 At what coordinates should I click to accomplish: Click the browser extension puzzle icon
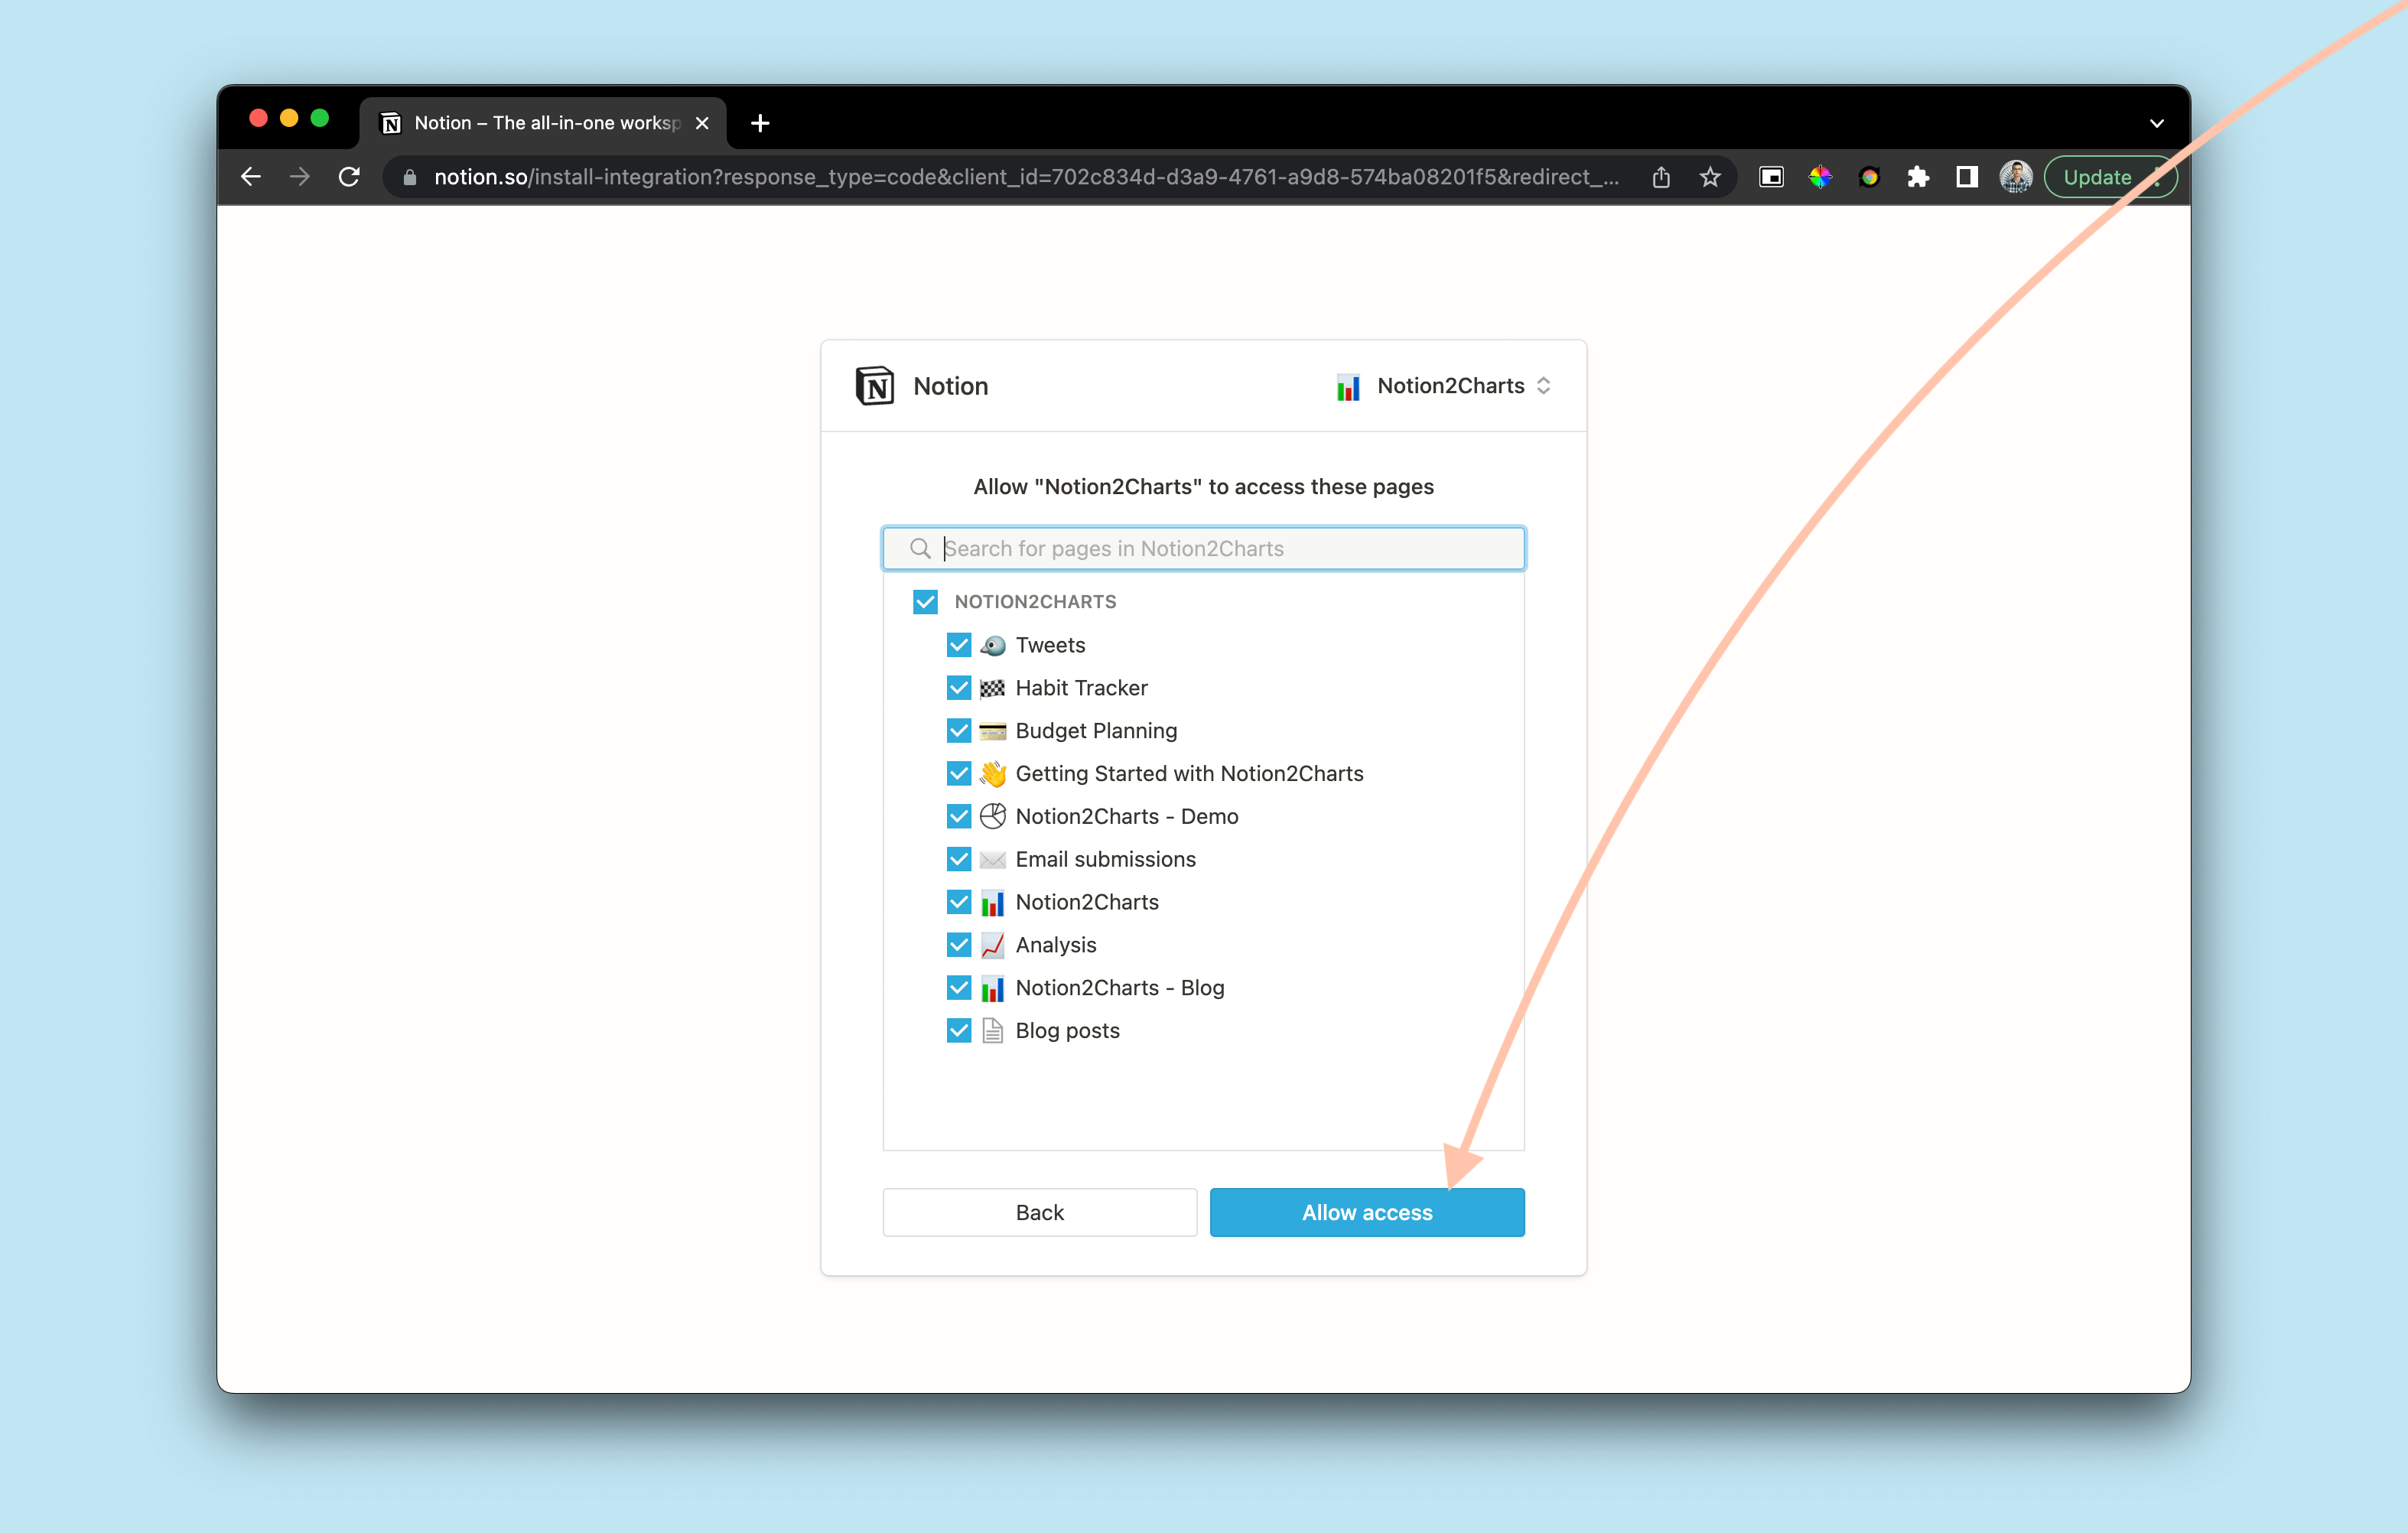(x=1918, y=176)
